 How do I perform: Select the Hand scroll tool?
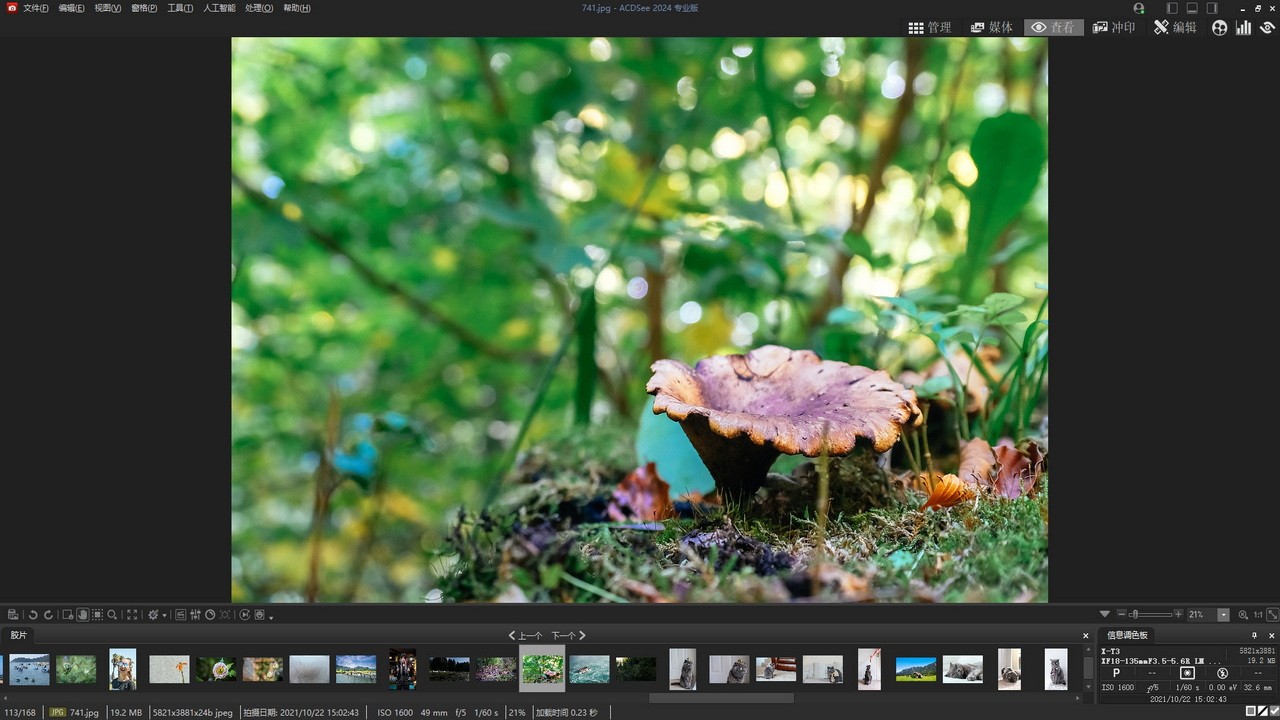82,615
